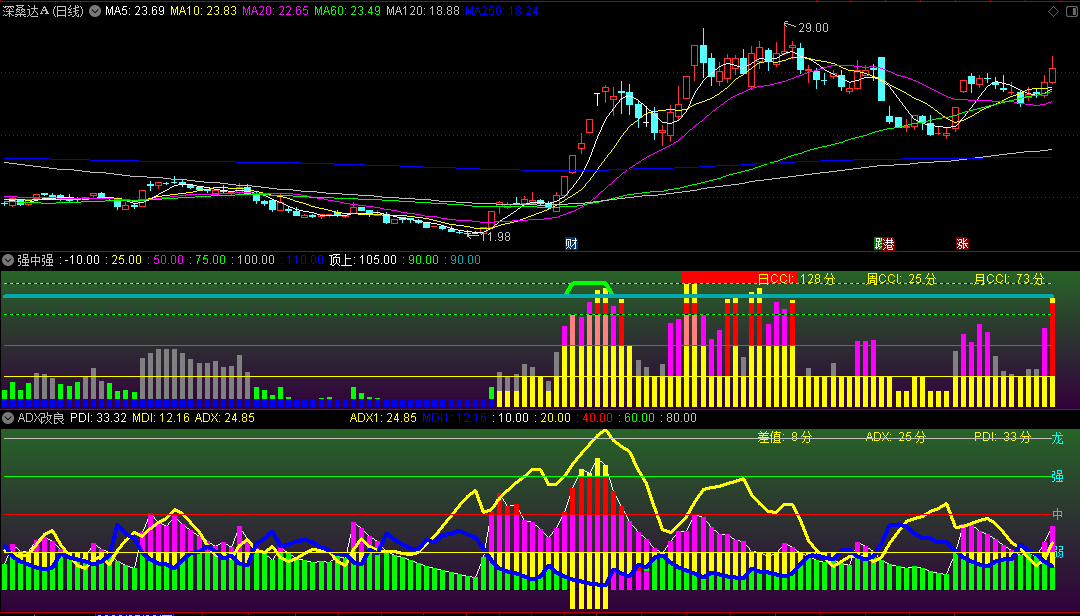Open the 涨 marker icon
1080x616 pixels.
(x=962, y=243)
